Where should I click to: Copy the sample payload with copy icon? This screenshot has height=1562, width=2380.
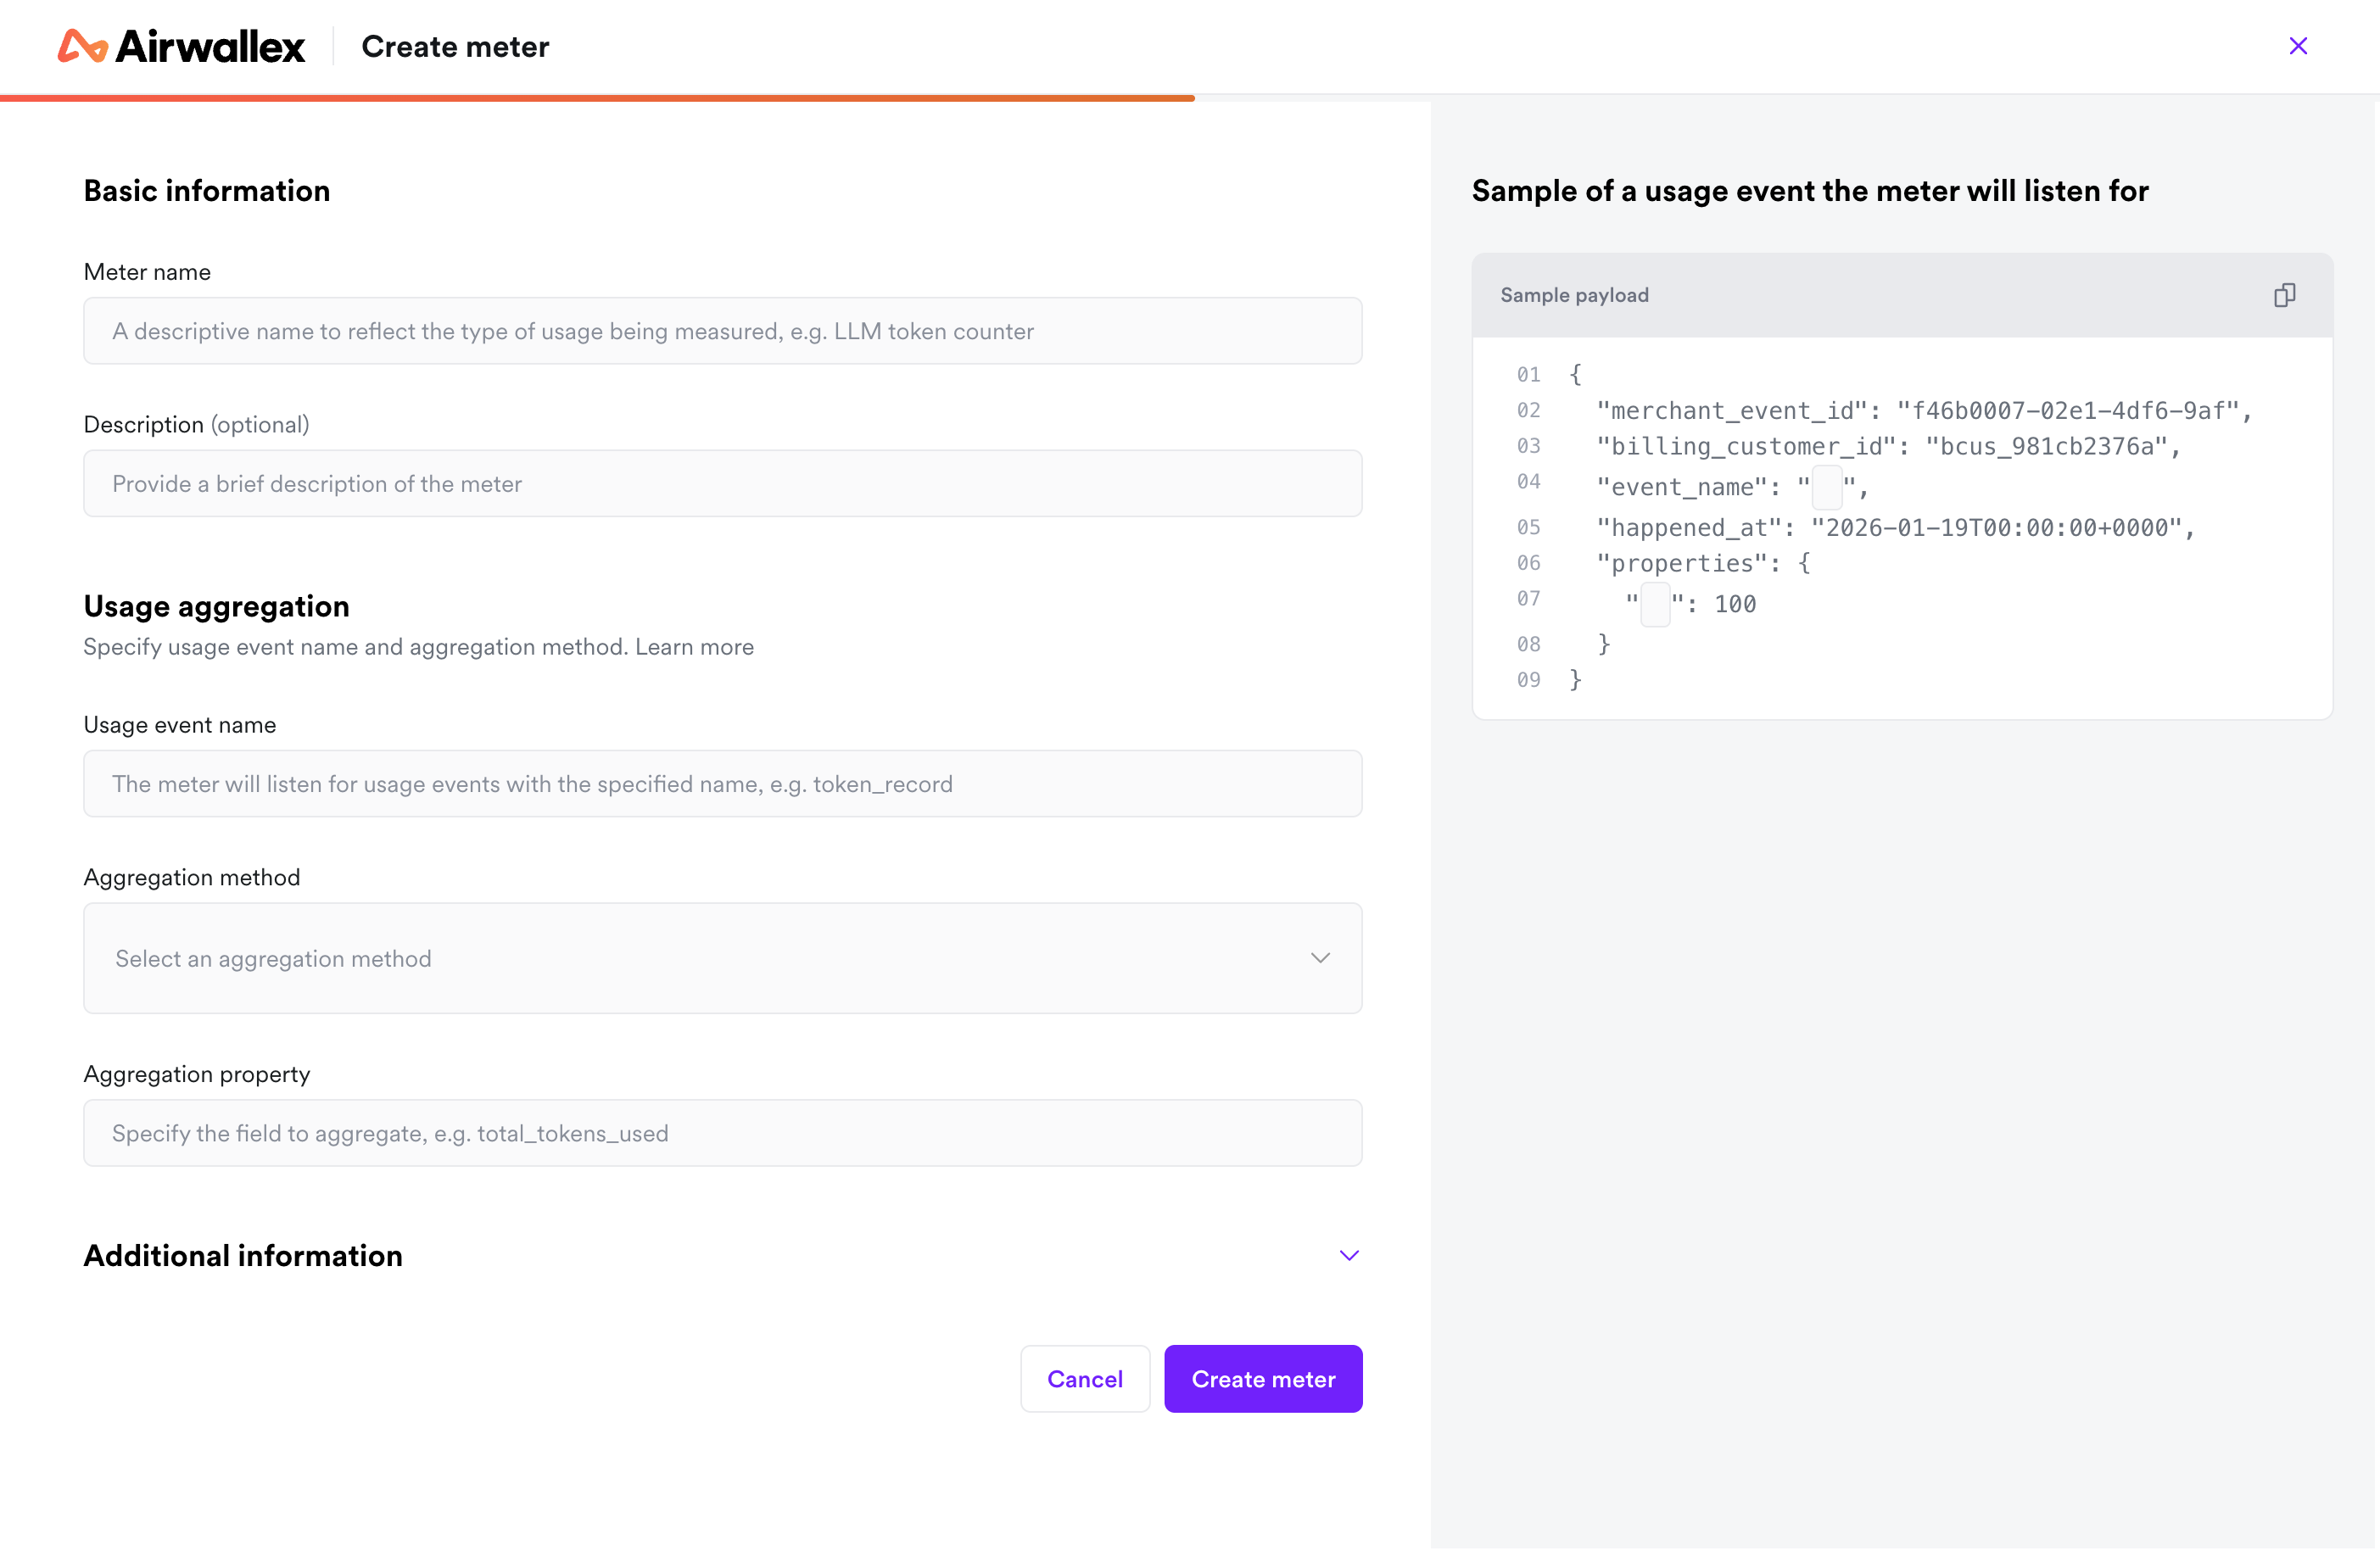tap(2283, 295)
